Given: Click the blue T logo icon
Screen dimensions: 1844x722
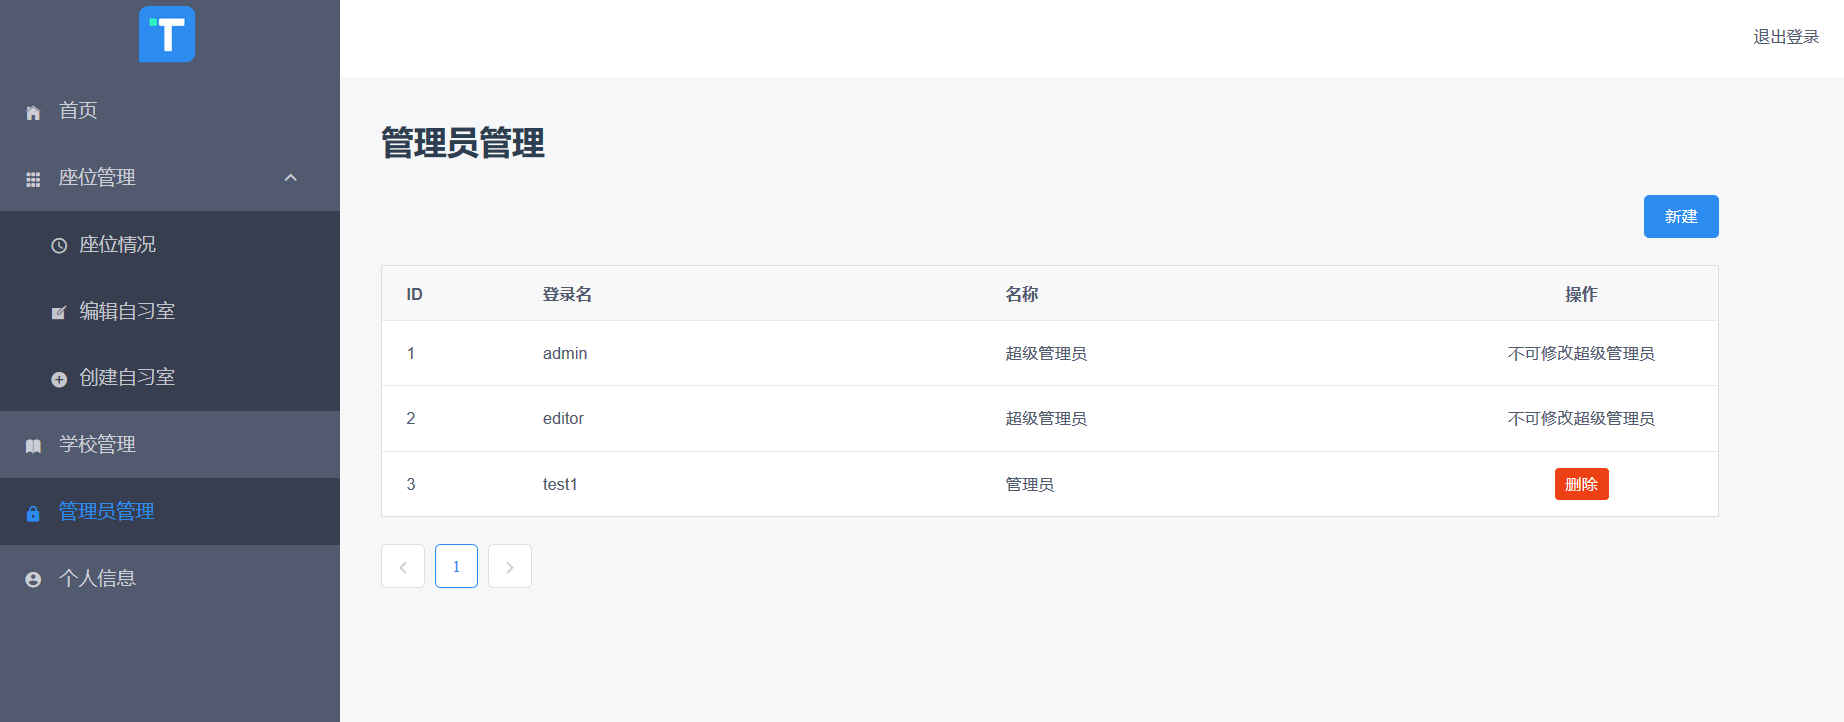Looking at the screenshot, I should [167, 34].
